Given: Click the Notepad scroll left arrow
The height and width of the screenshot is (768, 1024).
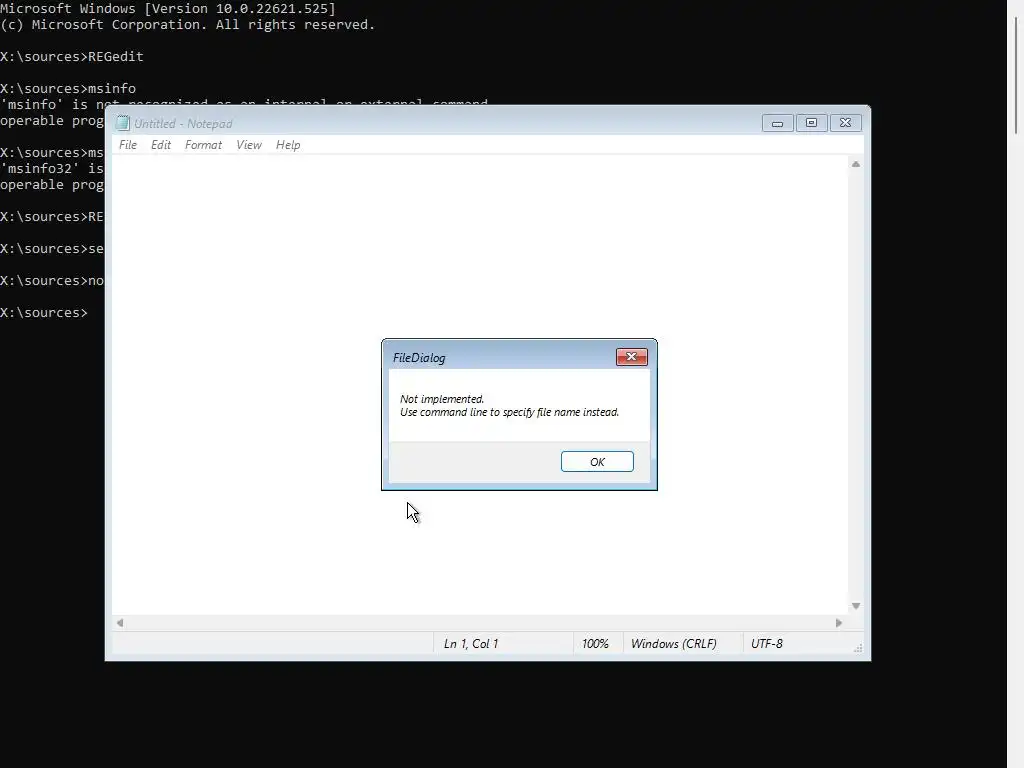Looking at the screenshot, I should pyautogui.click(x=120, y=623).
